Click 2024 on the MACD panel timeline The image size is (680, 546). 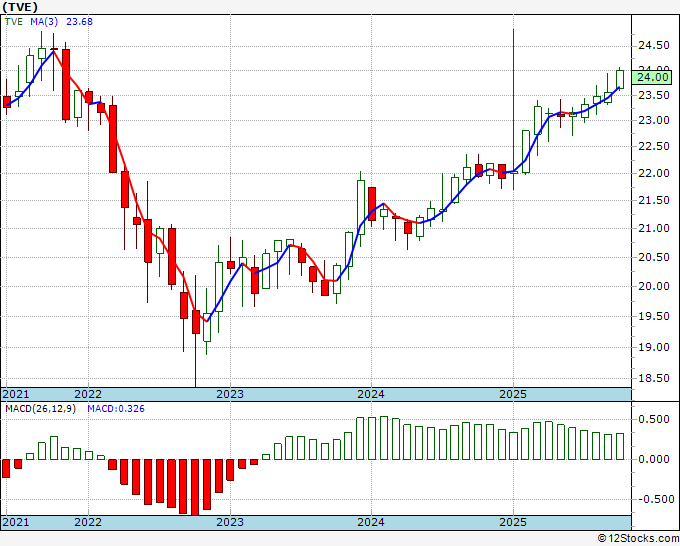[371, 522]
